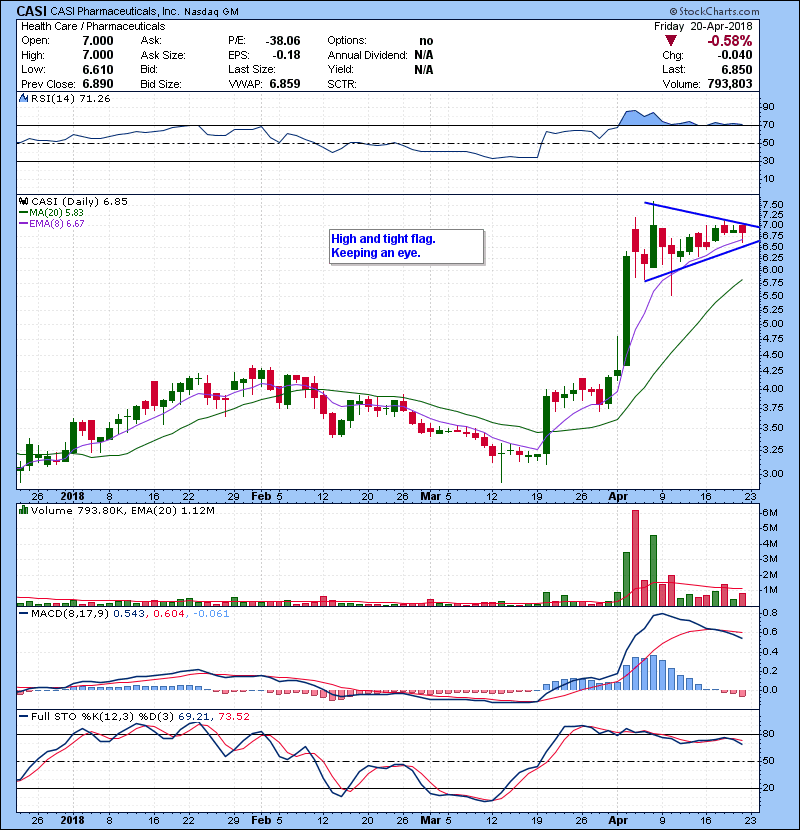Click the candlestick icon beside CASI (Daily)
Screen dimensions: 800x830
[x=23, y=201]
